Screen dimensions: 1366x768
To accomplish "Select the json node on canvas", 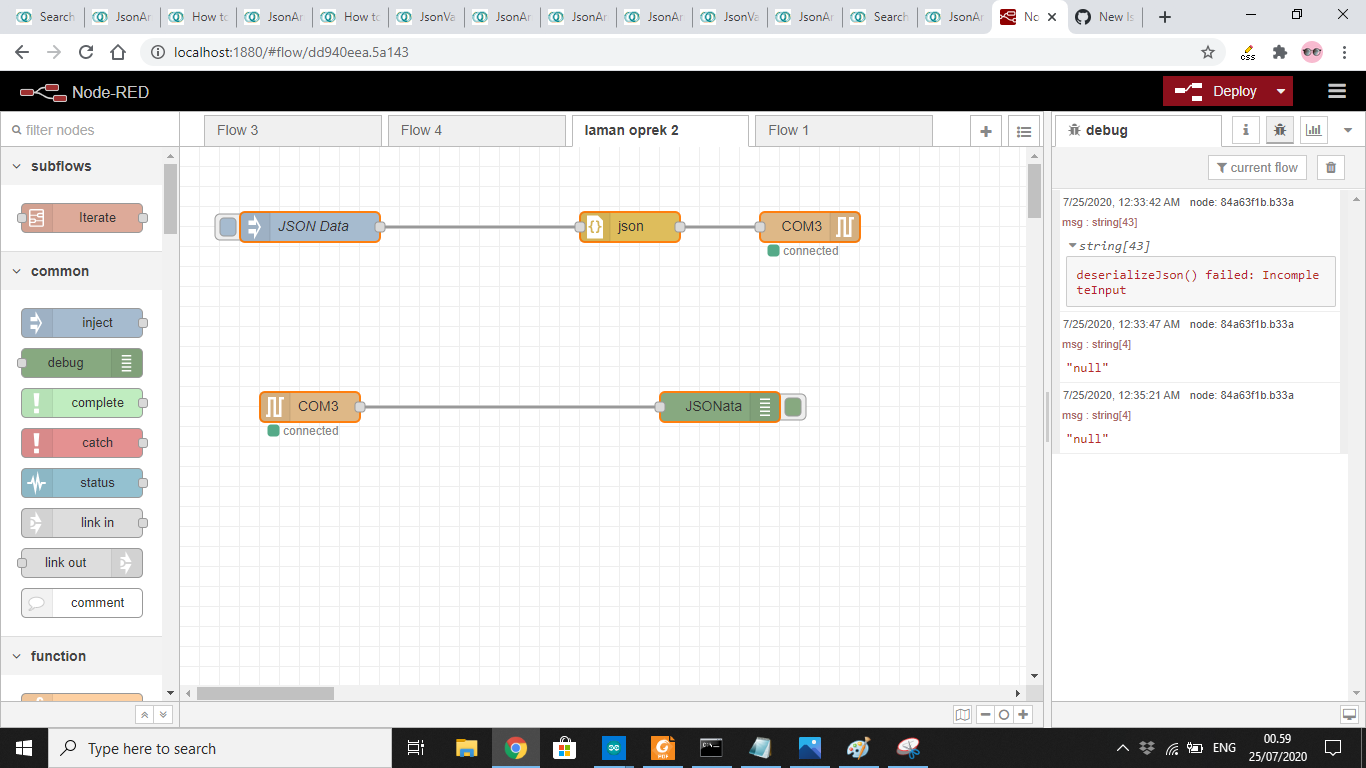I will click(630, 227).
